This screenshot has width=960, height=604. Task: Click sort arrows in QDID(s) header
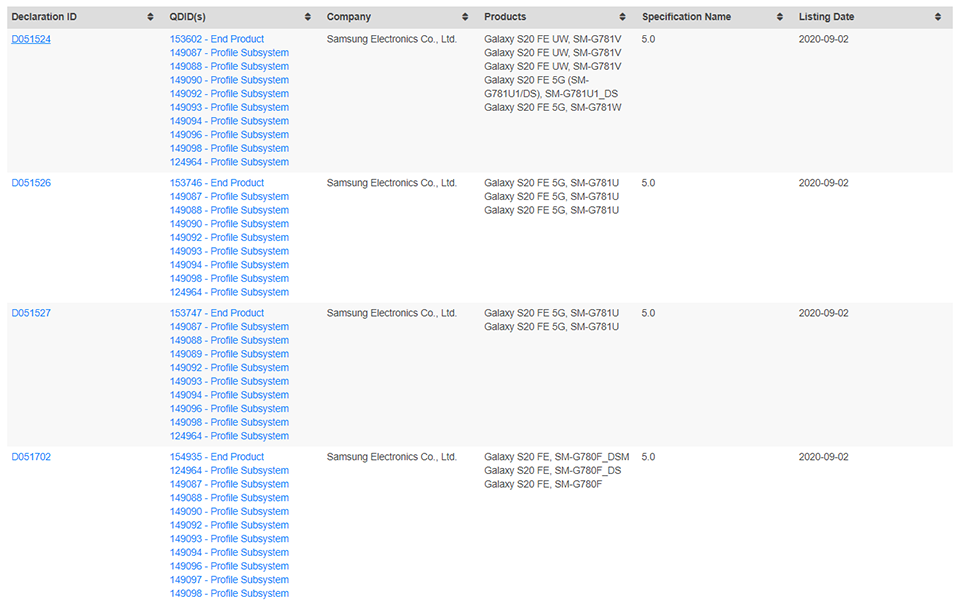pos(307,17)
